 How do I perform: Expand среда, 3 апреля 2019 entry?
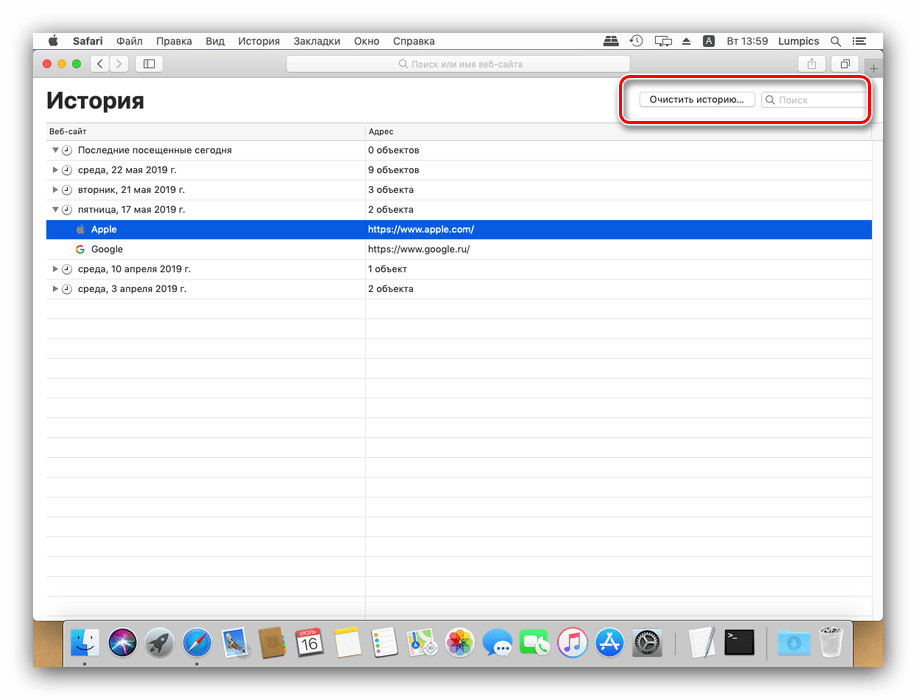(x=56, y=289)
